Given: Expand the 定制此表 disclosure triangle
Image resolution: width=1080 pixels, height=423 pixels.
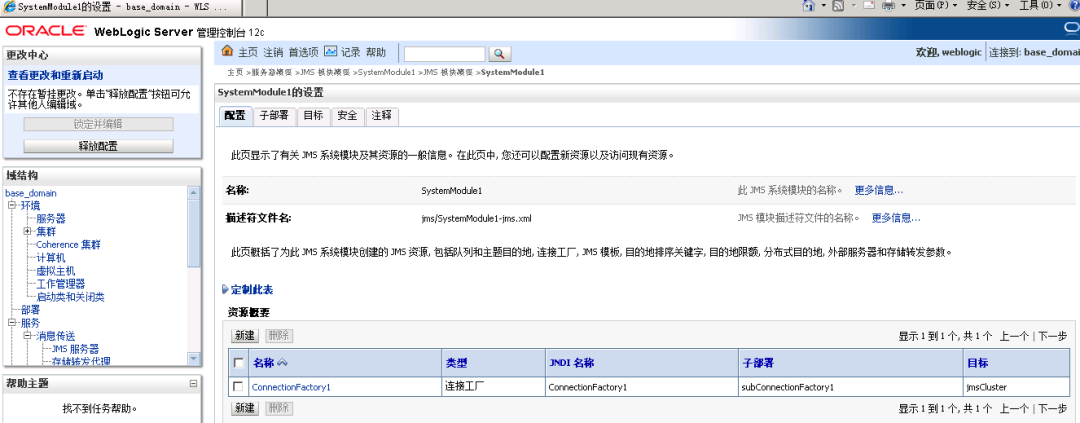Looking at the screenshot, I should pyautogui.click(x=225, y=289).
